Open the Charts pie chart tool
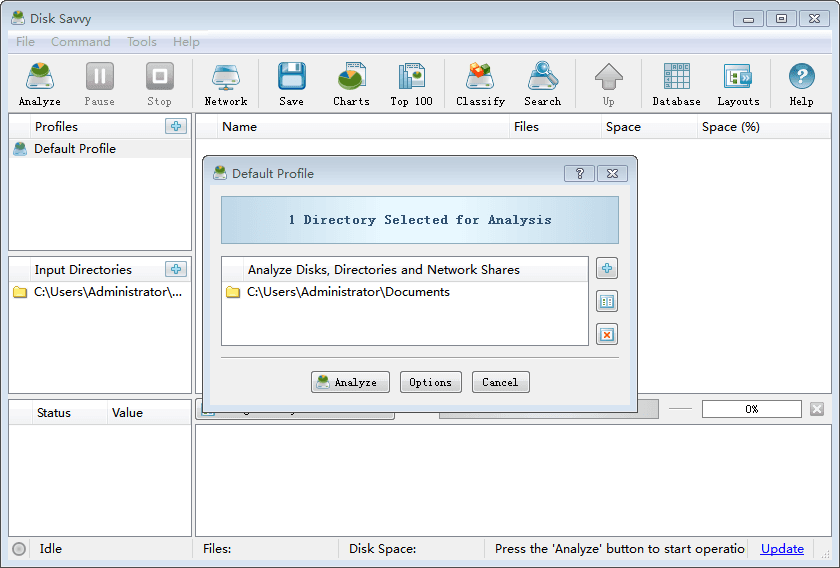Viewport: 840px width, 568px height. pos(351,84)
